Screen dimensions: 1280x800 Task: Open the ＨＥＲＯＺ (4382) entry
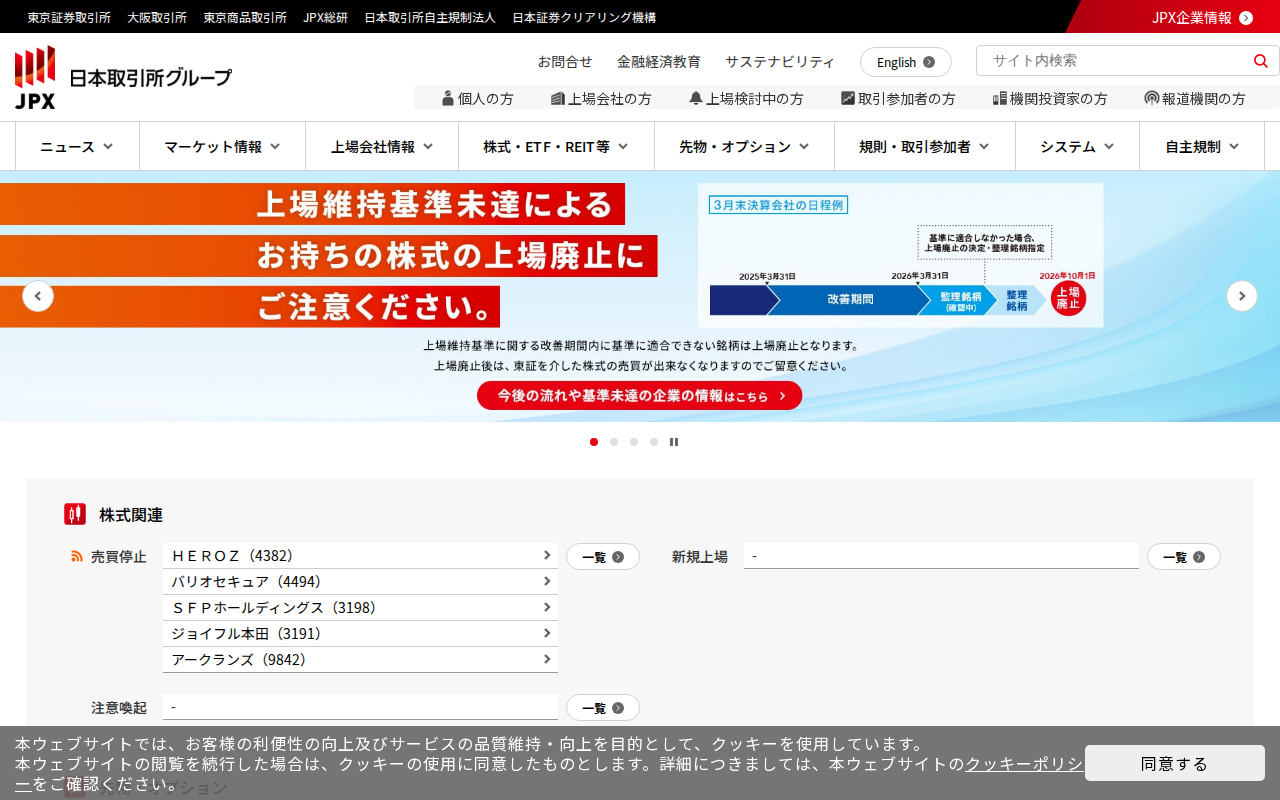click(360, 556)
